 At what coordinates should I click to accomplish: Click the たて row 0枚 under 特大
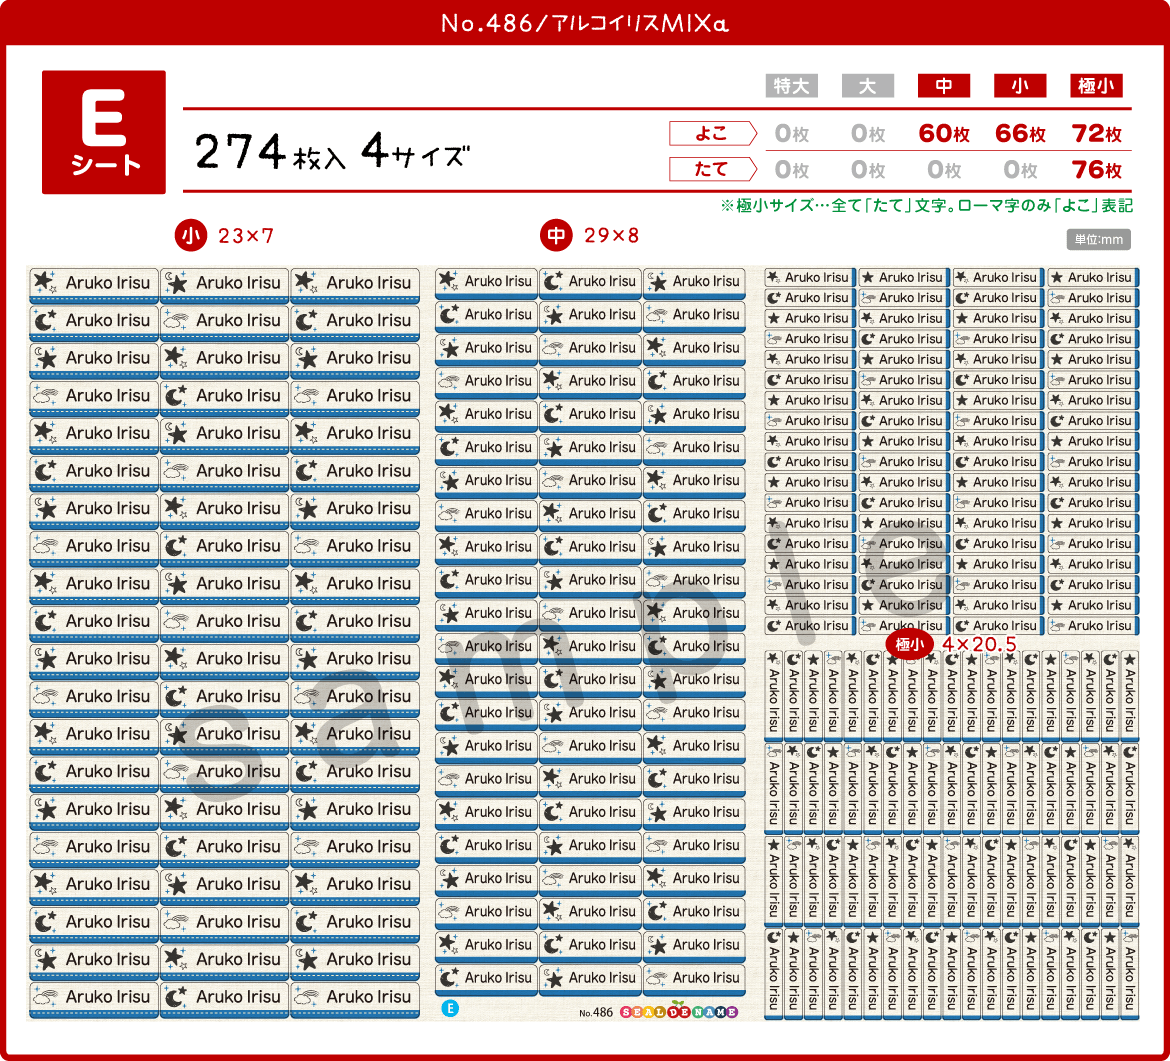(792, 170)
